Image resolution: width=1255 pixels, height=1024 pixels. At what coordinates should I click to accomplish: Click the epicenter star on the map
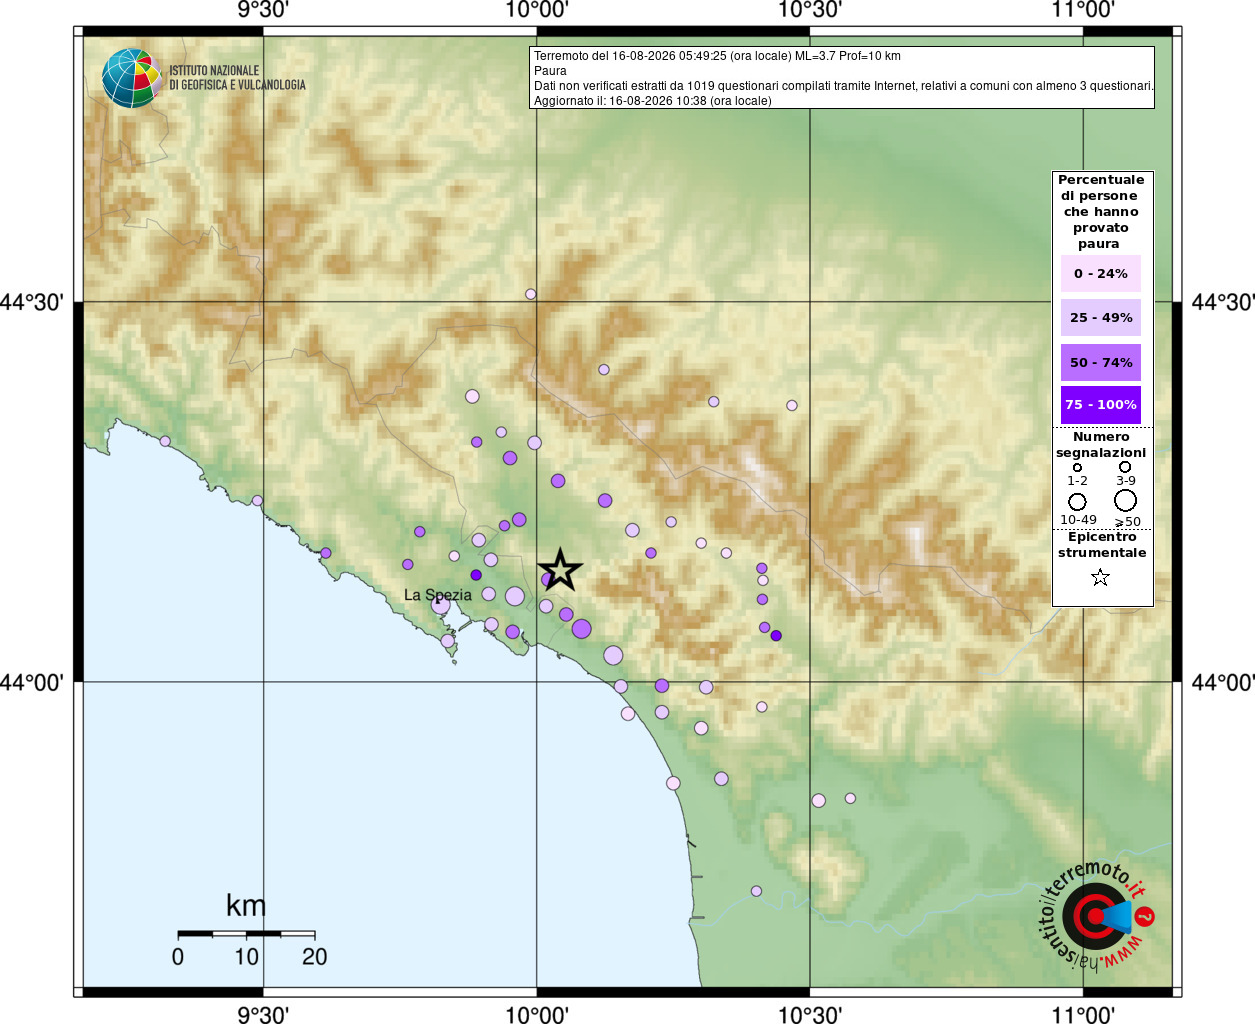561,569
